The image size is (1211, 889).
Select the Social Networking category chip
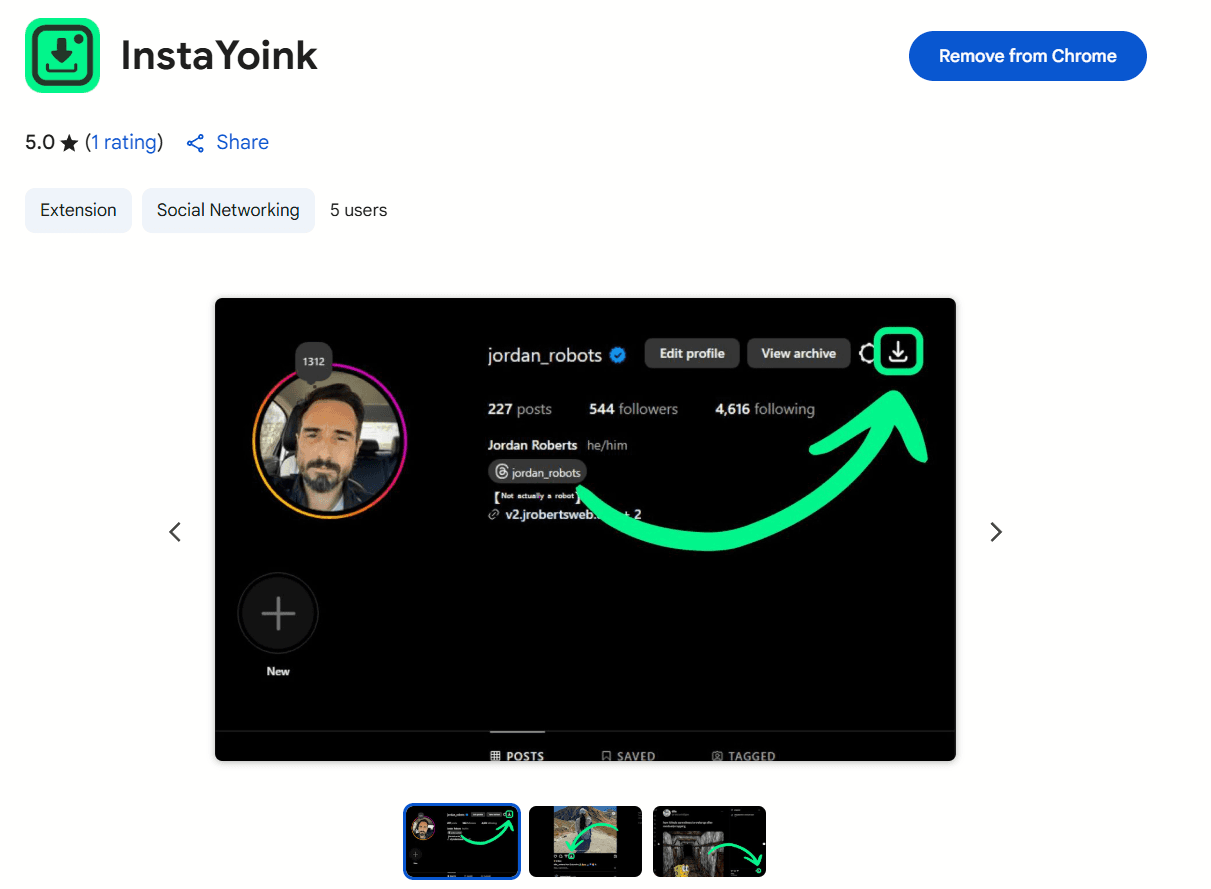228,210
